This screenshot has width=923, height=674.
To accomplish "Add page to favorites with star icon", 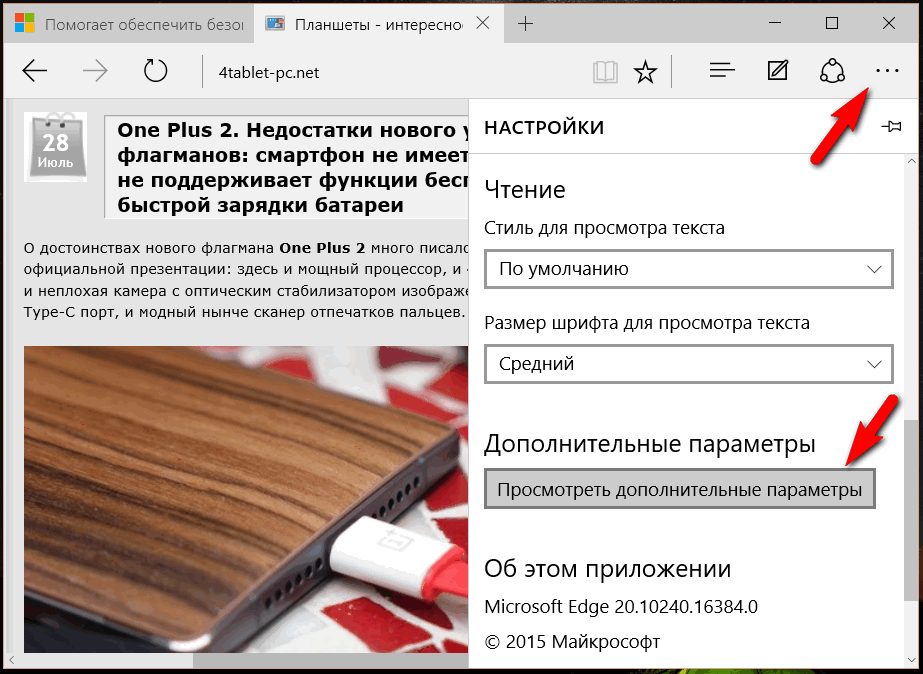I will (x=645, y=72).
